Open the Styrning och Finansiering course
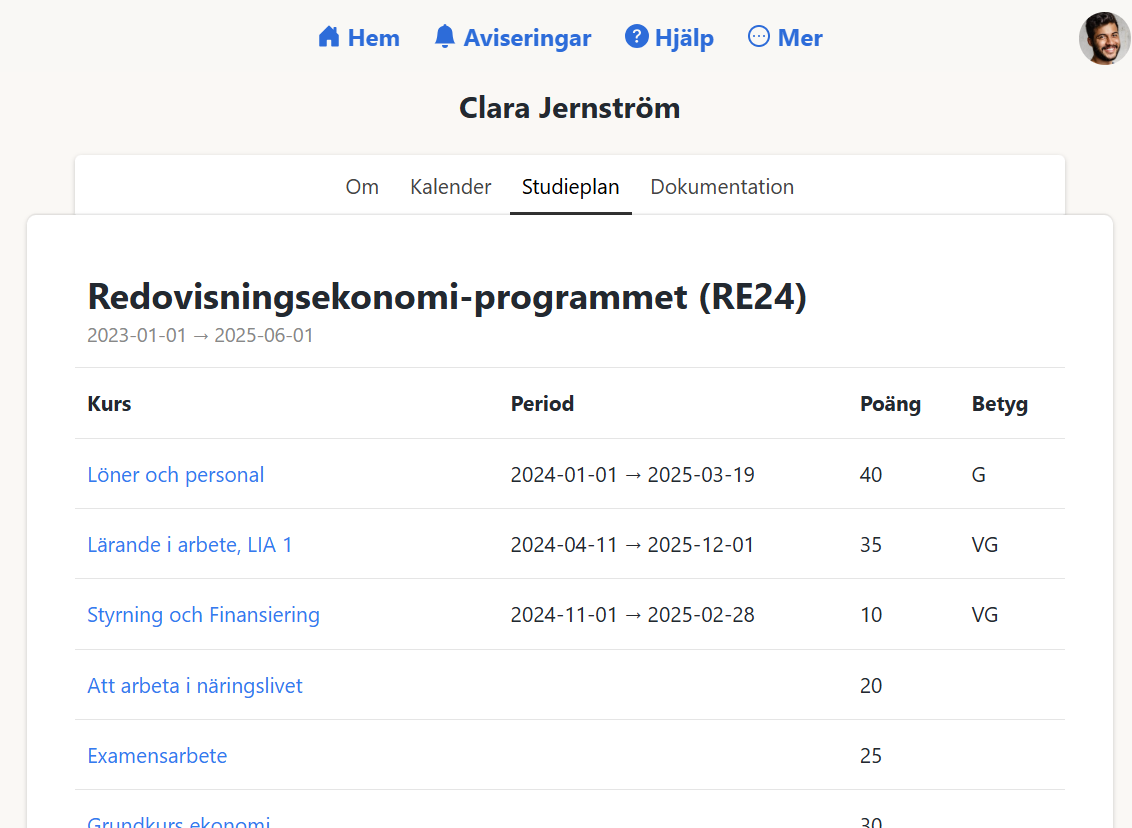The image size is (1132, 828). [203, 615]
